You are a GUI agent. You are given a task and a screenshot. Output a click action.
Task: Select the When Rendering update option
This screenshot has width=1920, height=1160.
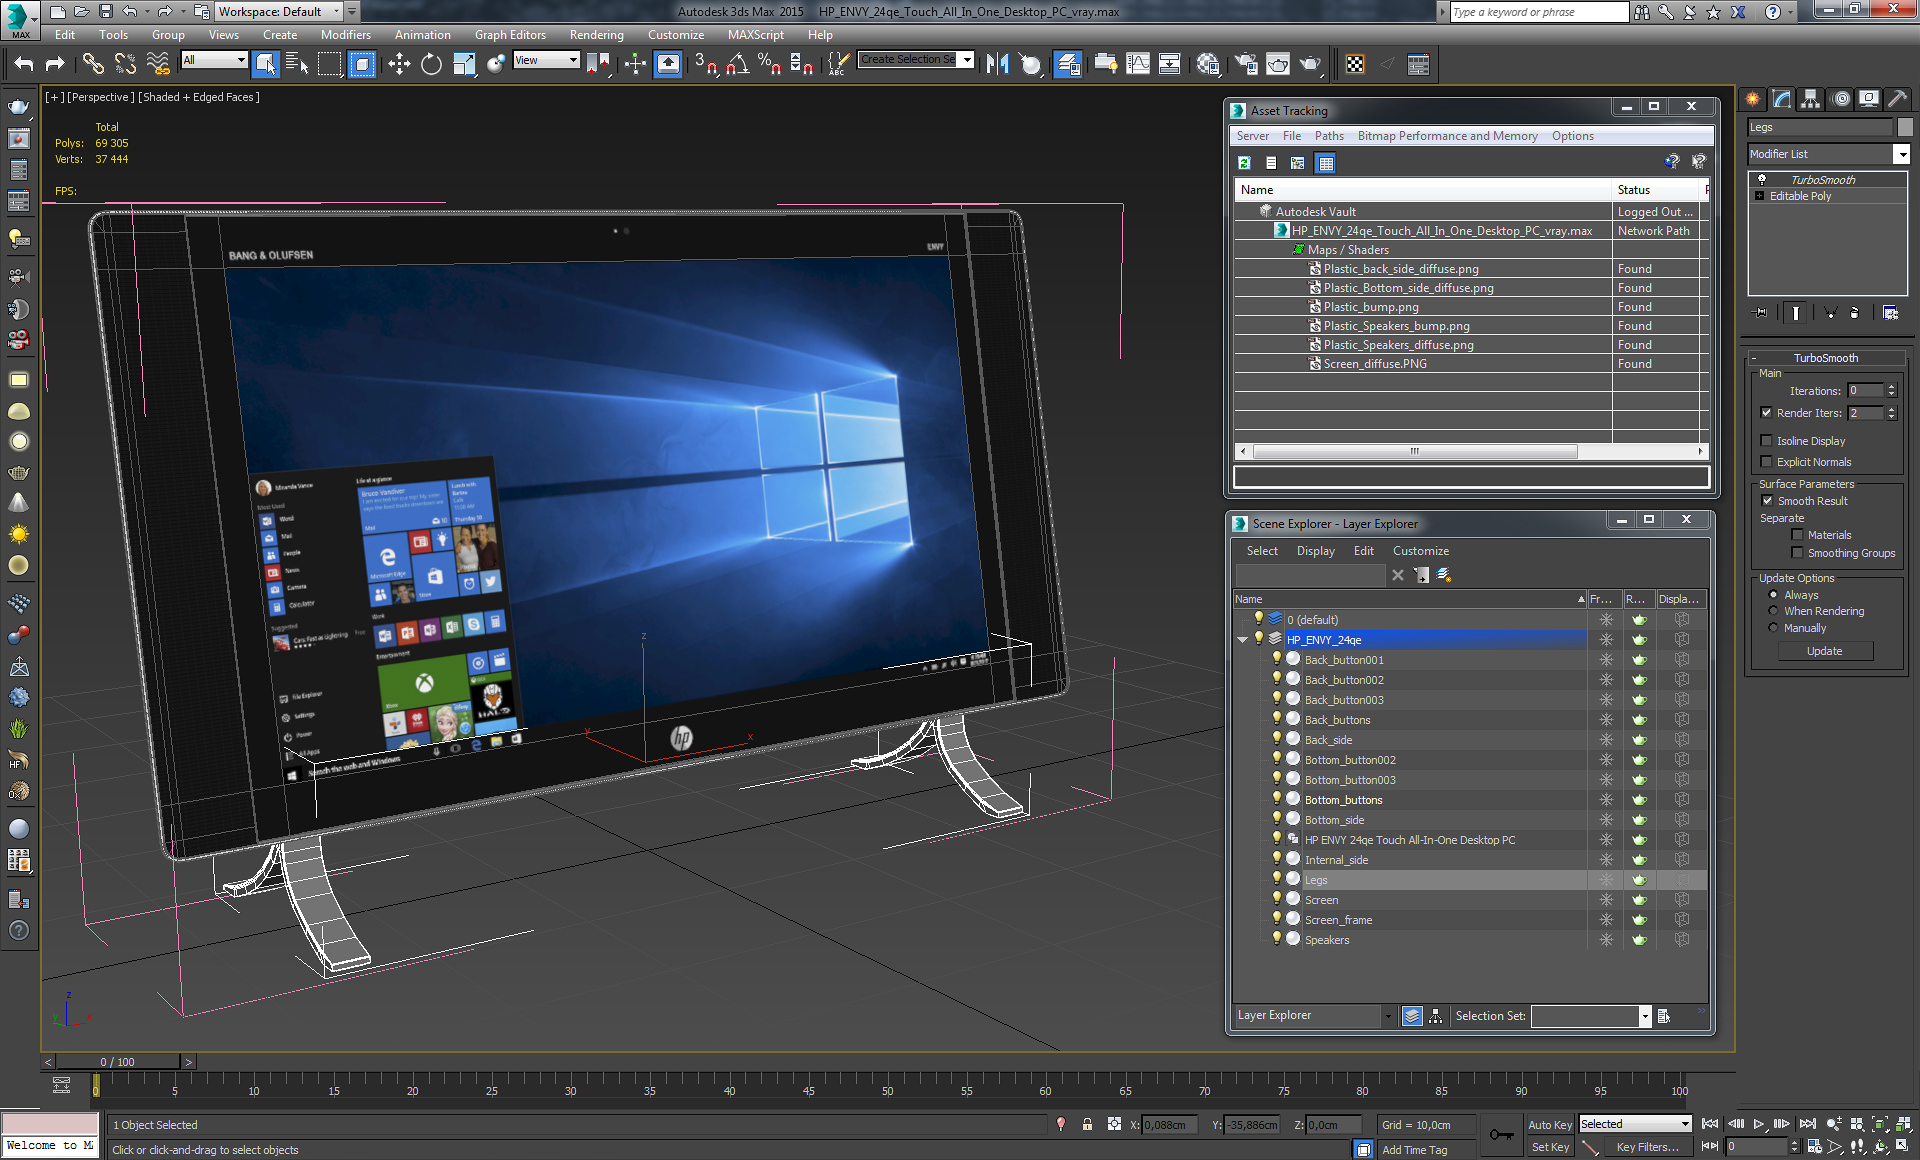point(1773,610)
